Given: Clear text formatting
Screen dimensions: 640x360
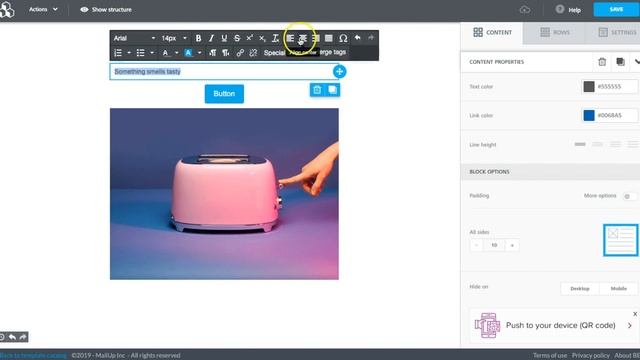Looking at the screenshot, I should [x=275, y=38].
